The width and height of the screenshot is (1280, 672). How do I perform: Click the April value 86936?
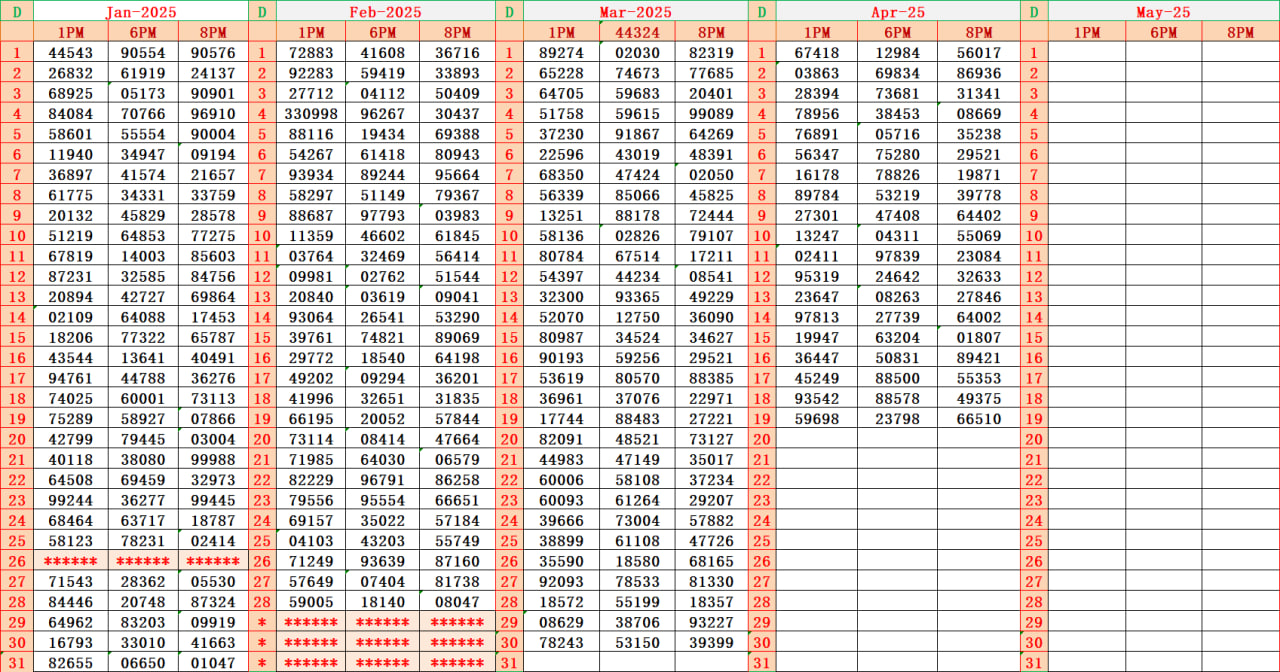tap(979, 73)
